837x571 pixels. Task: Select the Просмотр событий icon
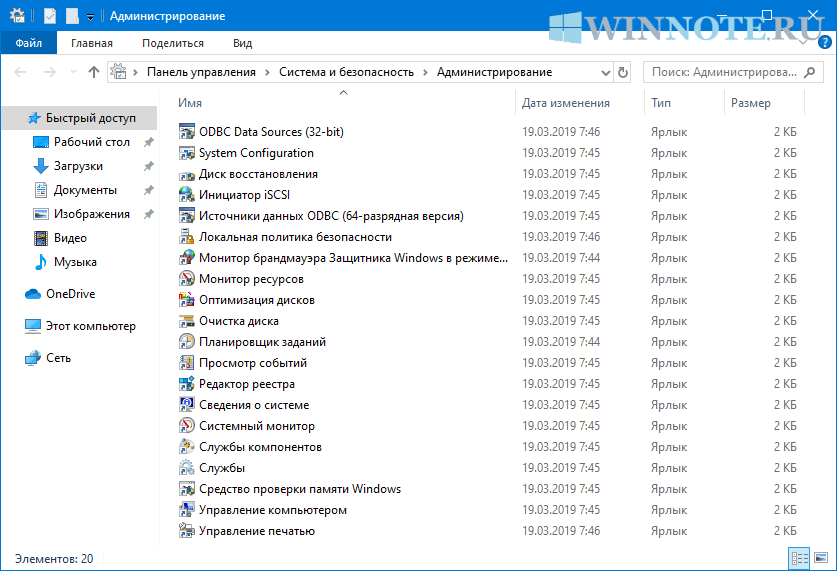(186, 363)
